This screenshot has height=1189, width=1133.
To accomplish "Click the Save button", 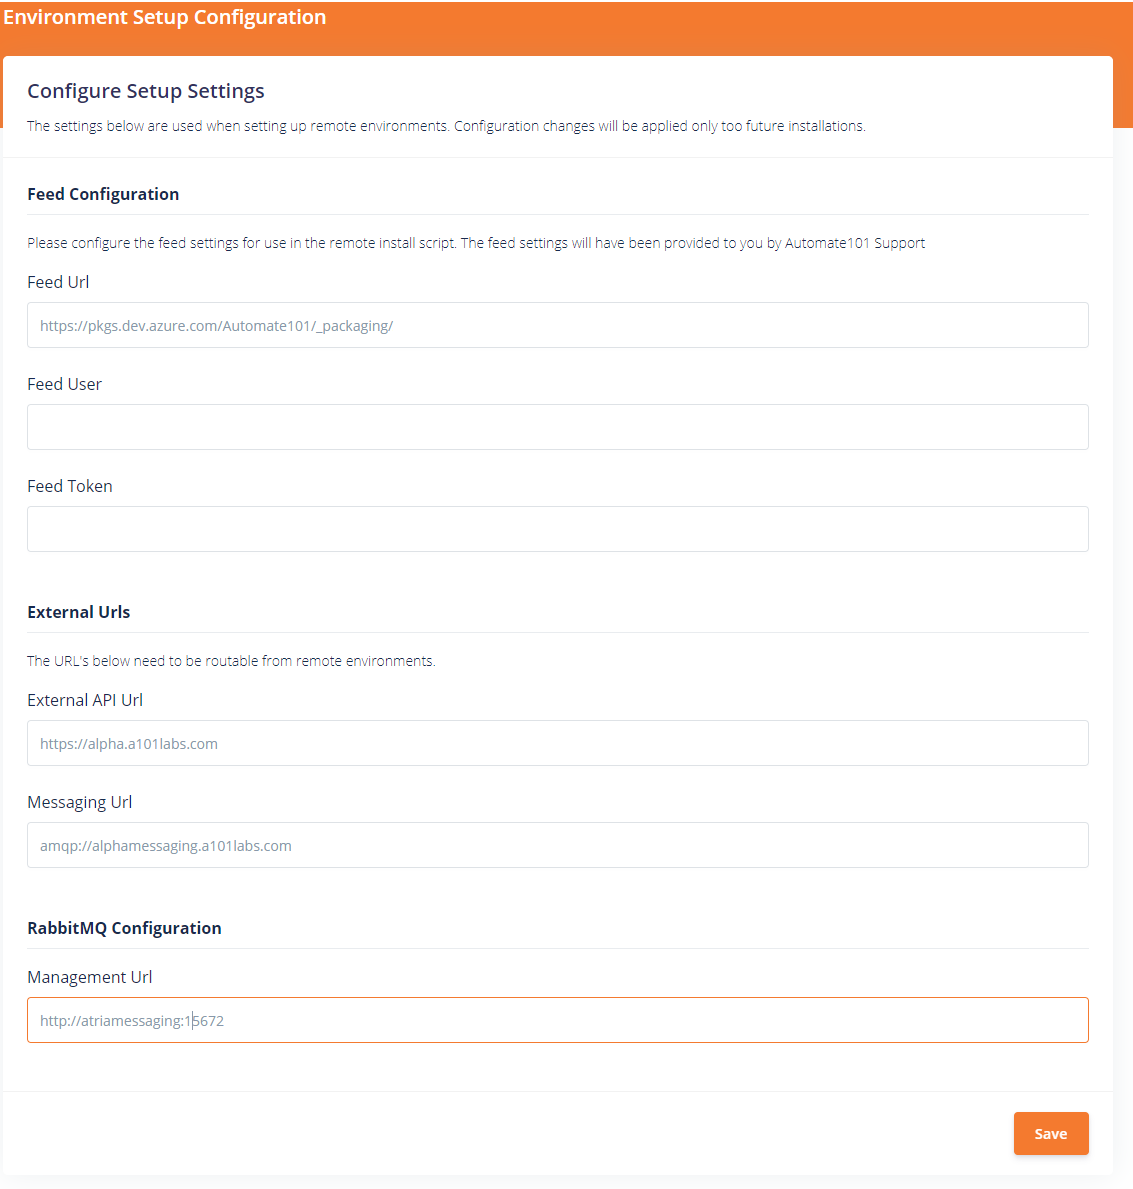I will click(1050, 1133).
